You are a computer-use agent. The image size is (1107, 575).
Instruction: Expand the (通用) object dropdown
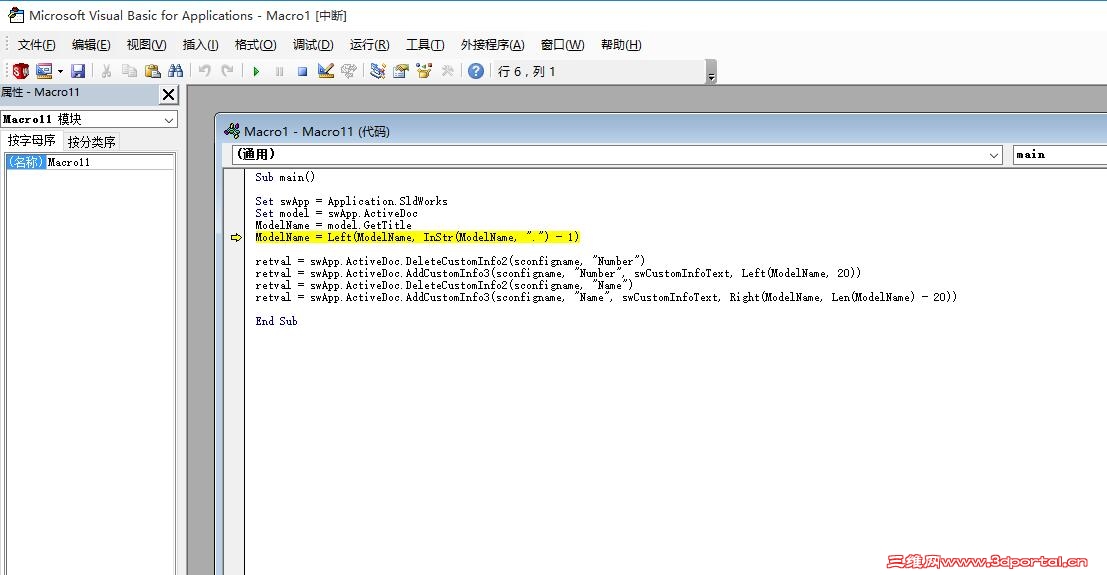click(x=994, y=155)
